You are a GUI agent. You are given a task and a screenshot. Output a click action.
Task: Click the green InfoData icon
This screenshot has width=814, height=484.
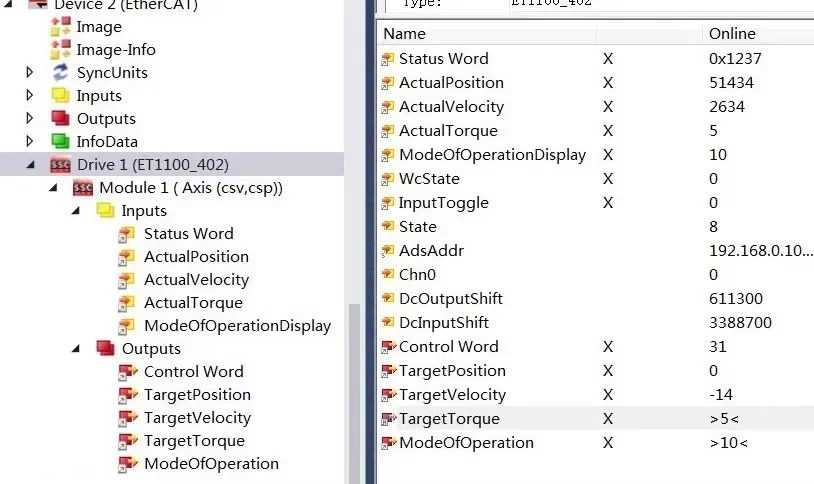tap(60, 141)
